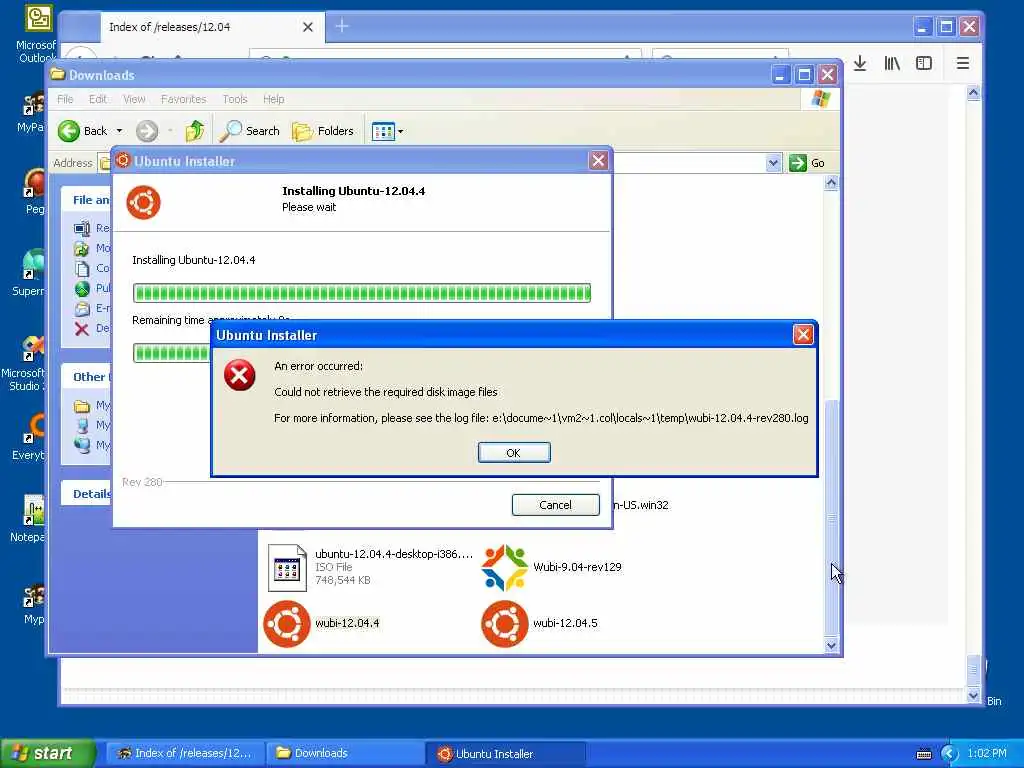Switch to Index of /releases taskbar item
This screenshot has height=768, width=1024.
click(x=185, y=754)
